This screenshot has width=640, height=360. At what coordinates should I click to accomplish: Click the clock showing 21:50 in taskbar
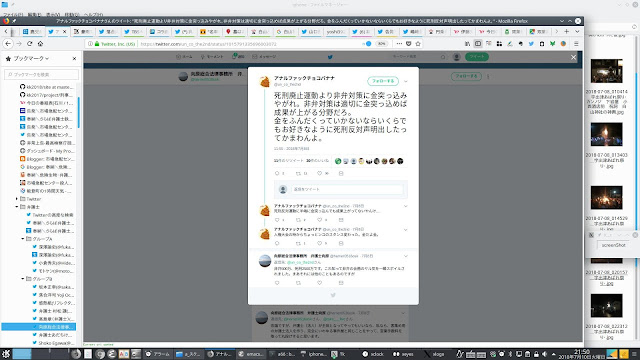pos(582,354)
